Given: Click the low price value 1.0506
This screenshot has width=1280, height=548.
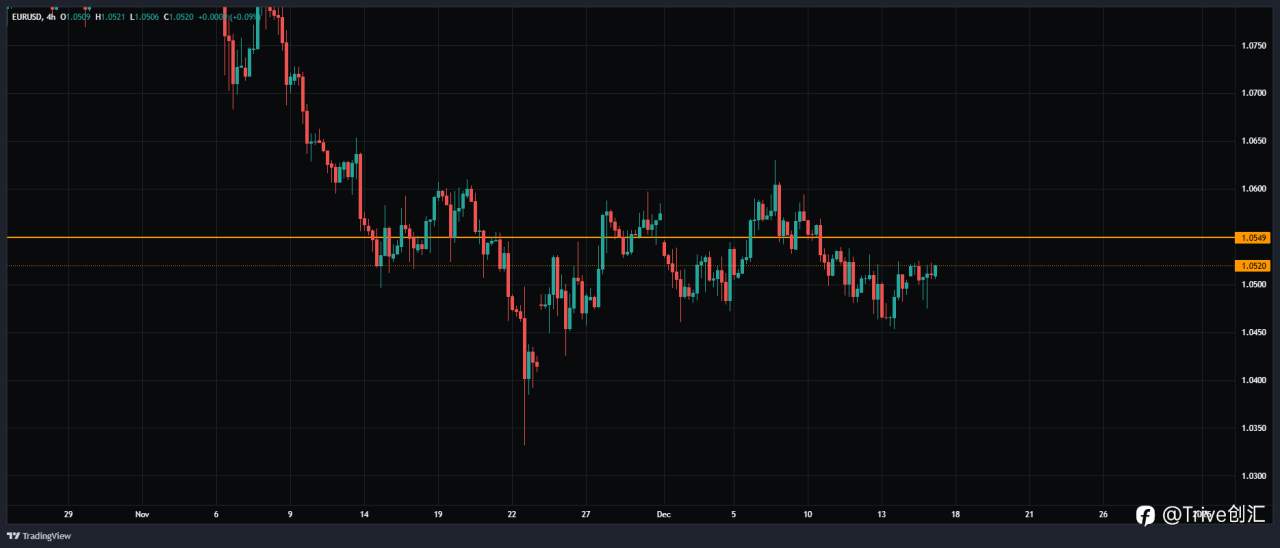Looking at the screenshot, I should coord(147,17).
